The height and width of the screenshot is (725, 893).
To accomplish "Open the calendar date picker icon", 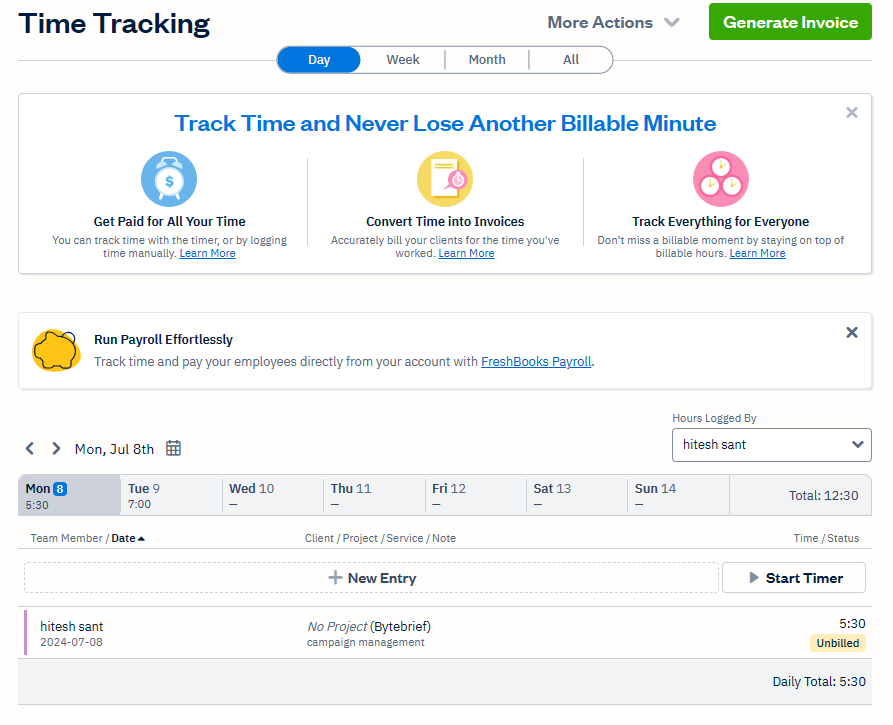I will 173,449.
